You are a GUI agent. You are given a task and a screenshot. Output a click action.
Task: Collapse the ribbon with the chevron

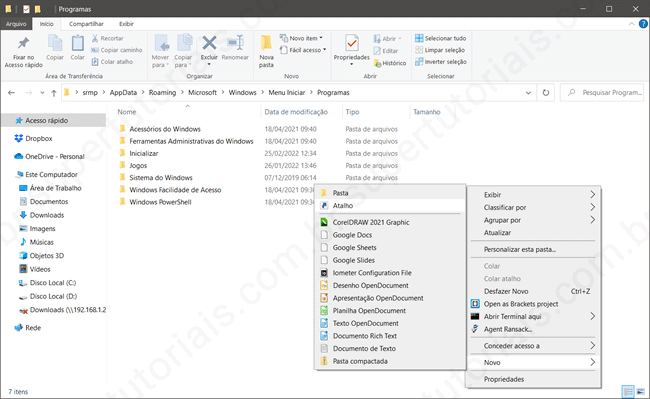631,24
